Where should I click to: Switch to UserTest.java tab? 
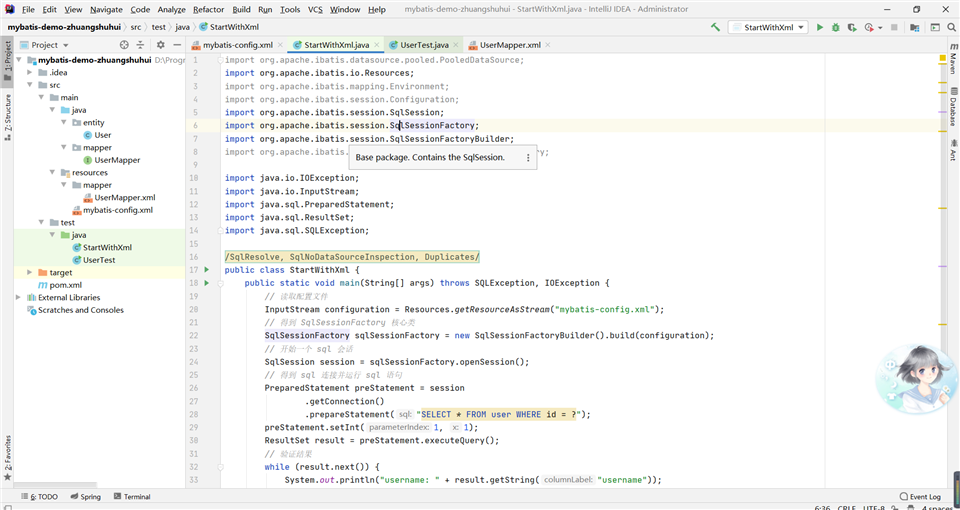point(424,45)
